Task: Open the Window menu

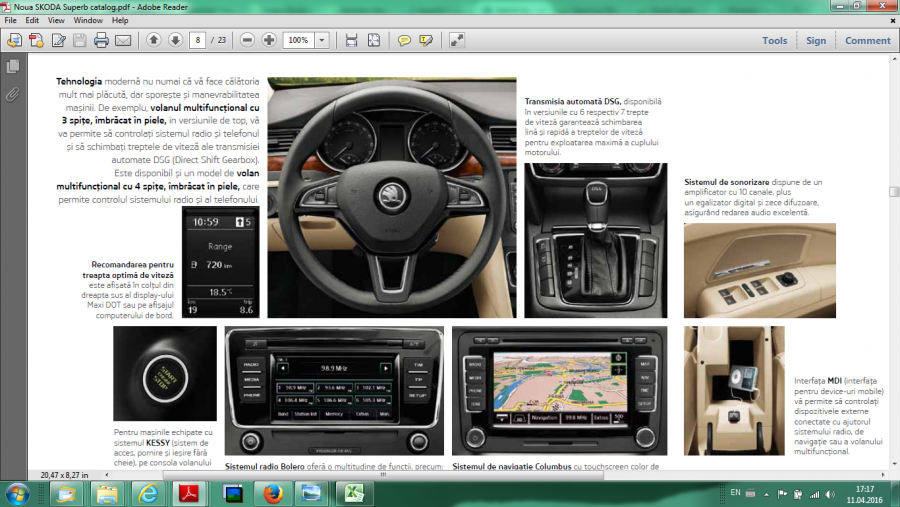Action: 88,20
